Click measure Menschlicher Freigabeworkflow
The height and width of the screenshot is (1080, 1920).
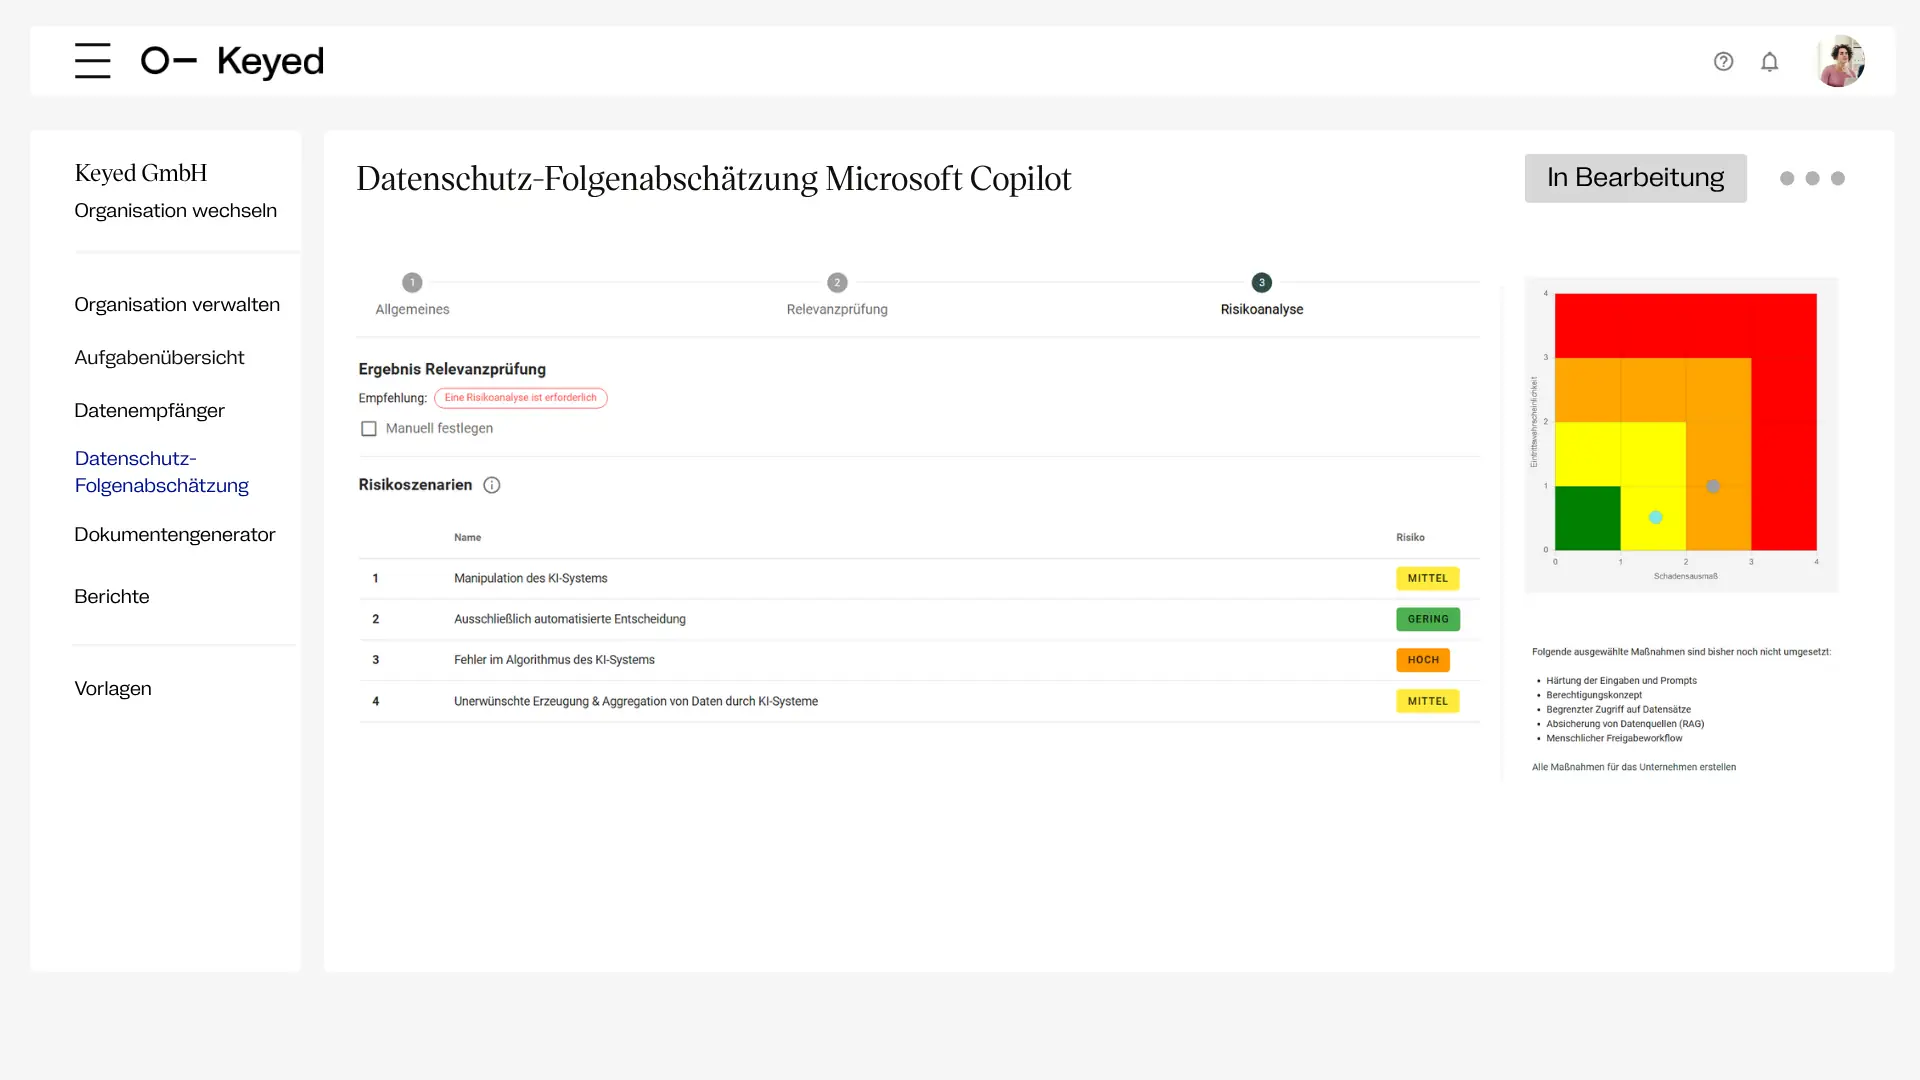click(1614, 739)
